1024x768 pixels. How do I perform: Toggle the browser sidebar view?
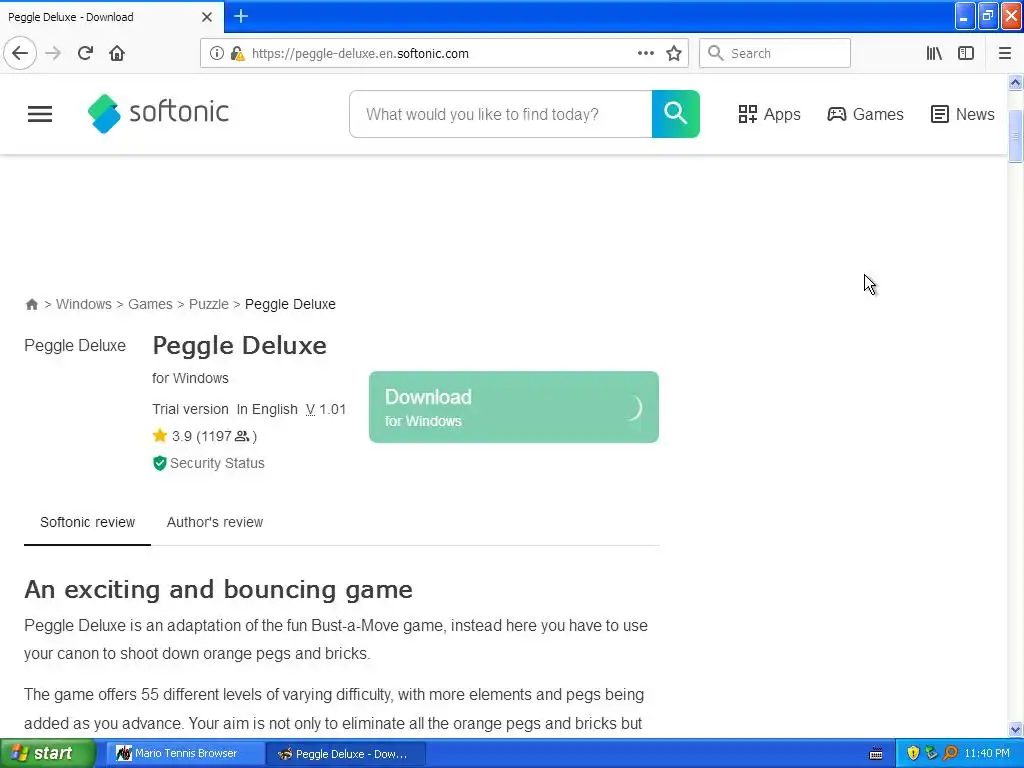click(x=966, y=53)
